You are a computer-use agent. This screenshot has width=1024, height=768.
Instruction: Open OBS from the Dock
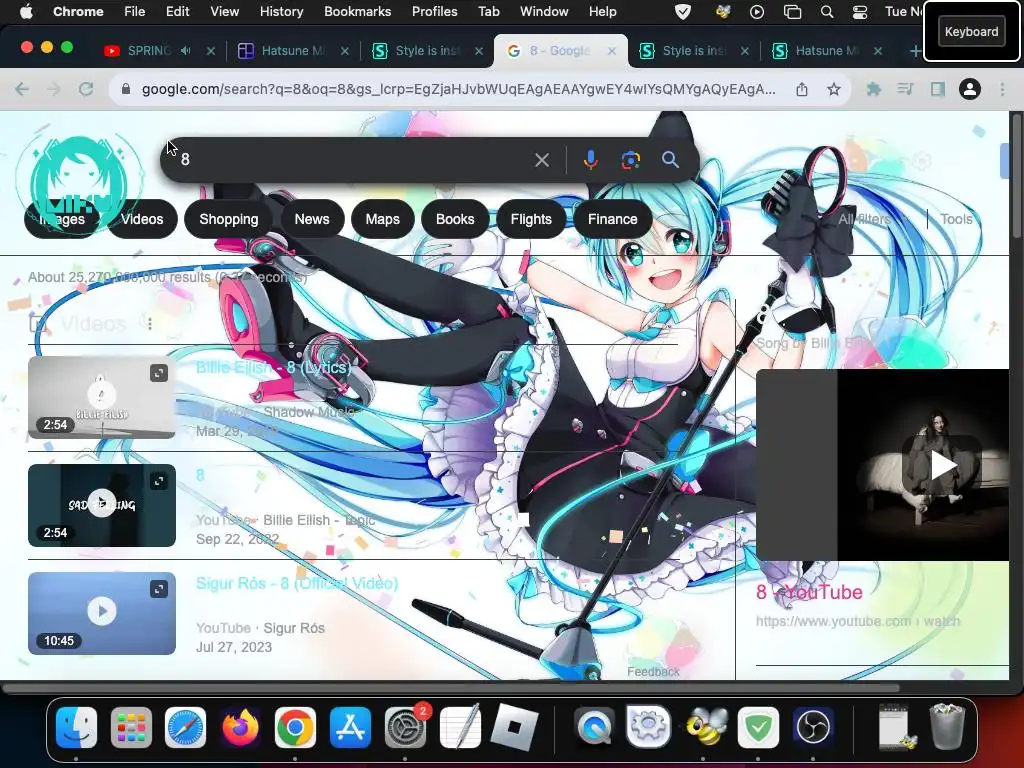pos(812,727)
